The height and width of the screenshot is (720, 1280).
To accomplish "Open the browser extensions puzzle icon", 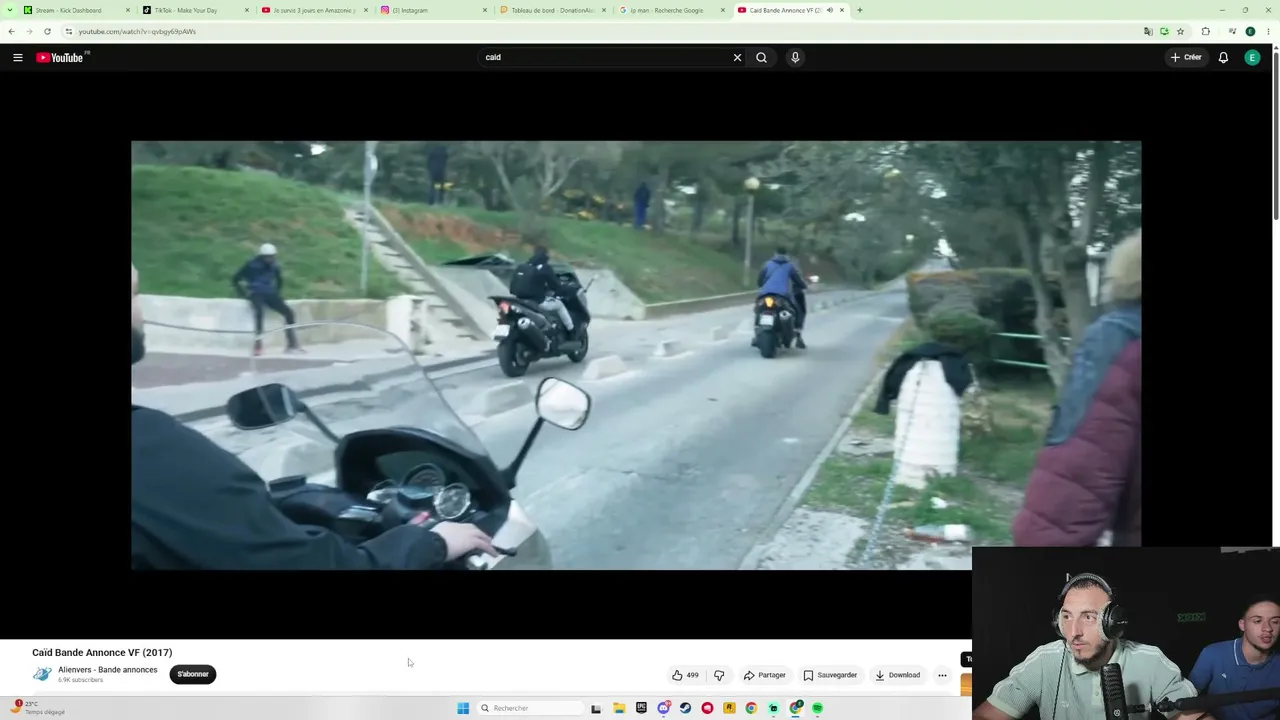I will pyautogui.click(x=1205, y=32).
